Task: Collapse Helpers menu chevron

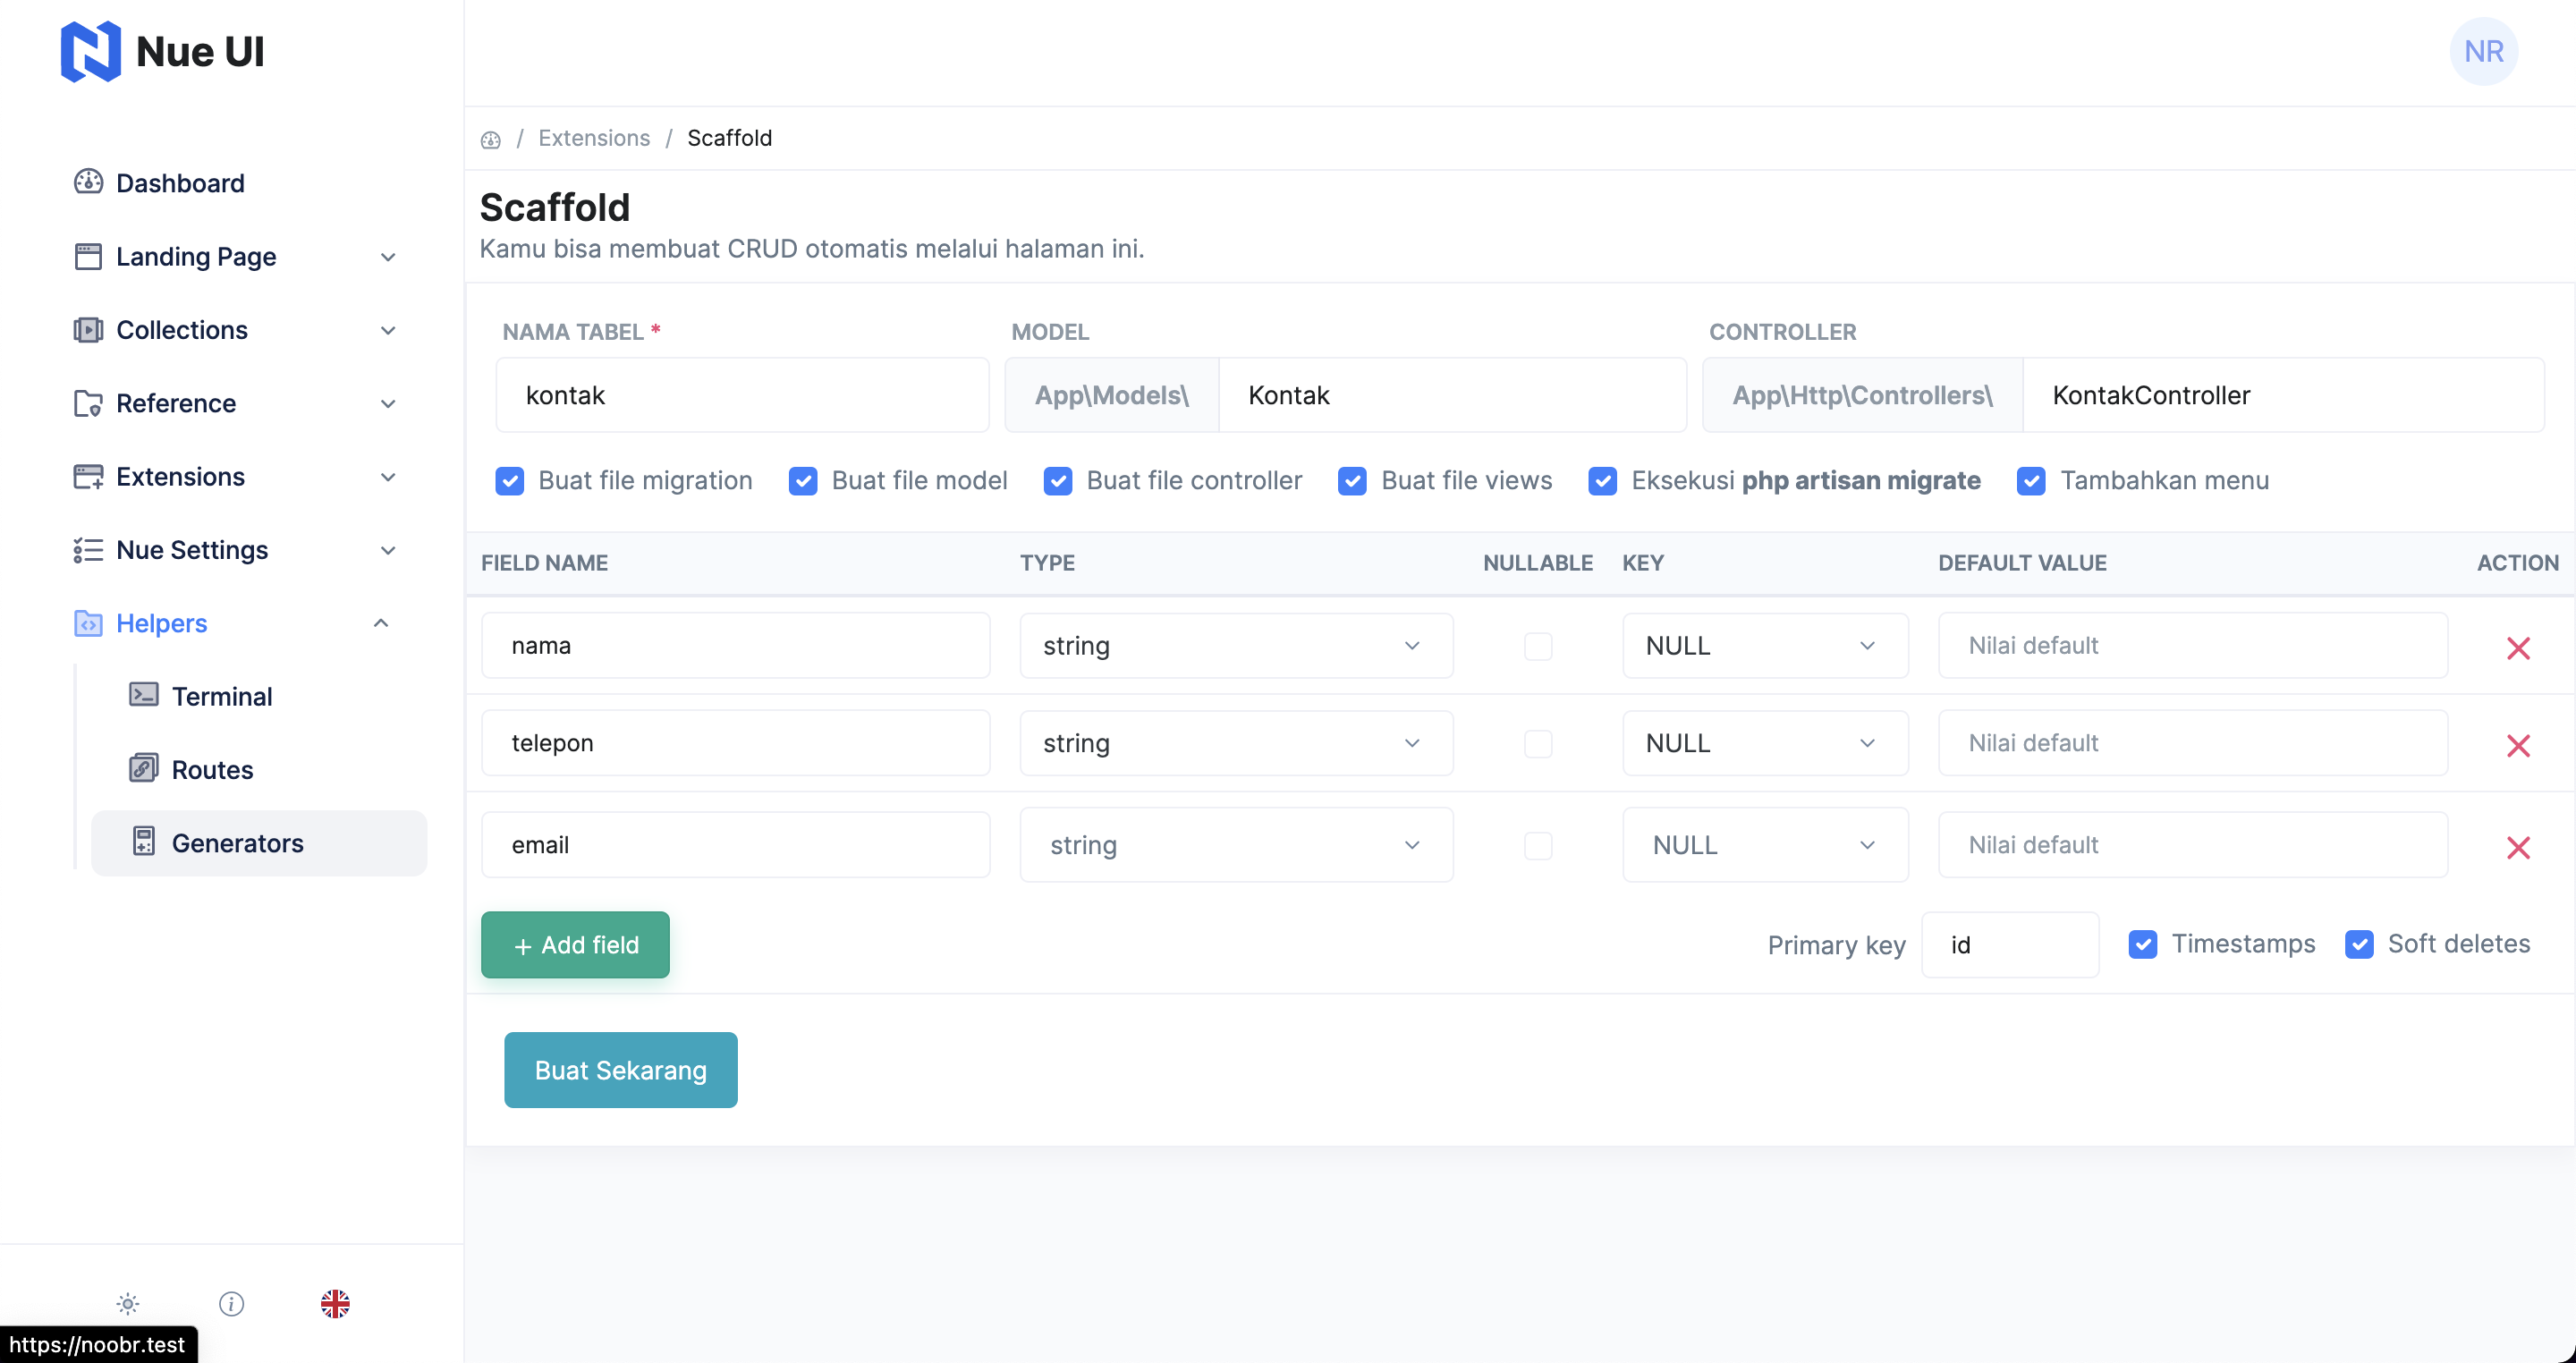Action: (x=381, y=623)
